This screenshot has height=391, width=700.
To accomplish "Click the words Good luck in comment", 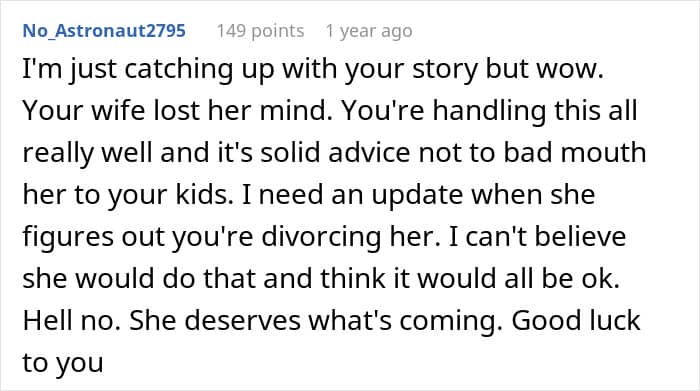I will [x=576, y=320].
